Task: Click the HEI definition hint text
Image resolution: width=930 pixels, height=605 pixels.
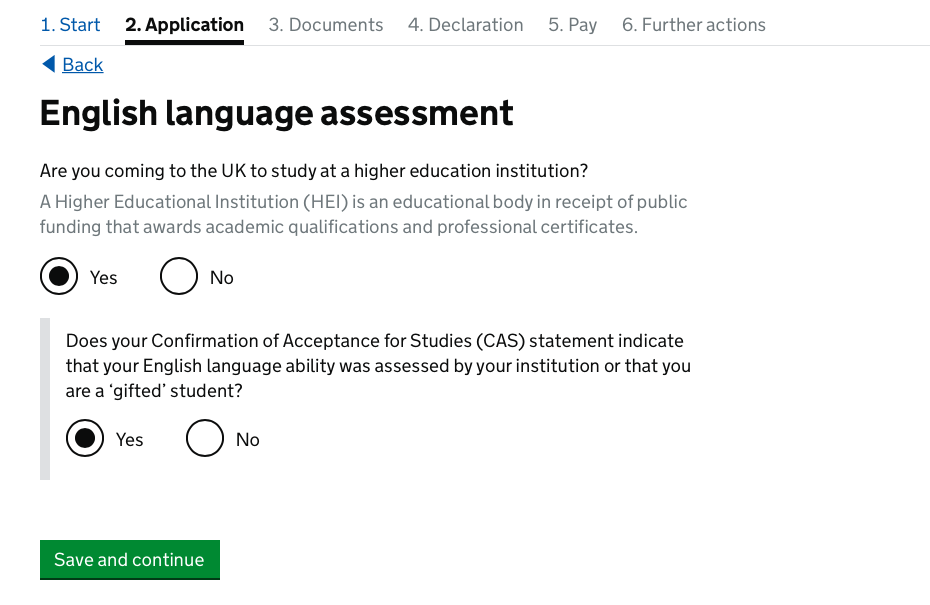Action: click(364, 214)
